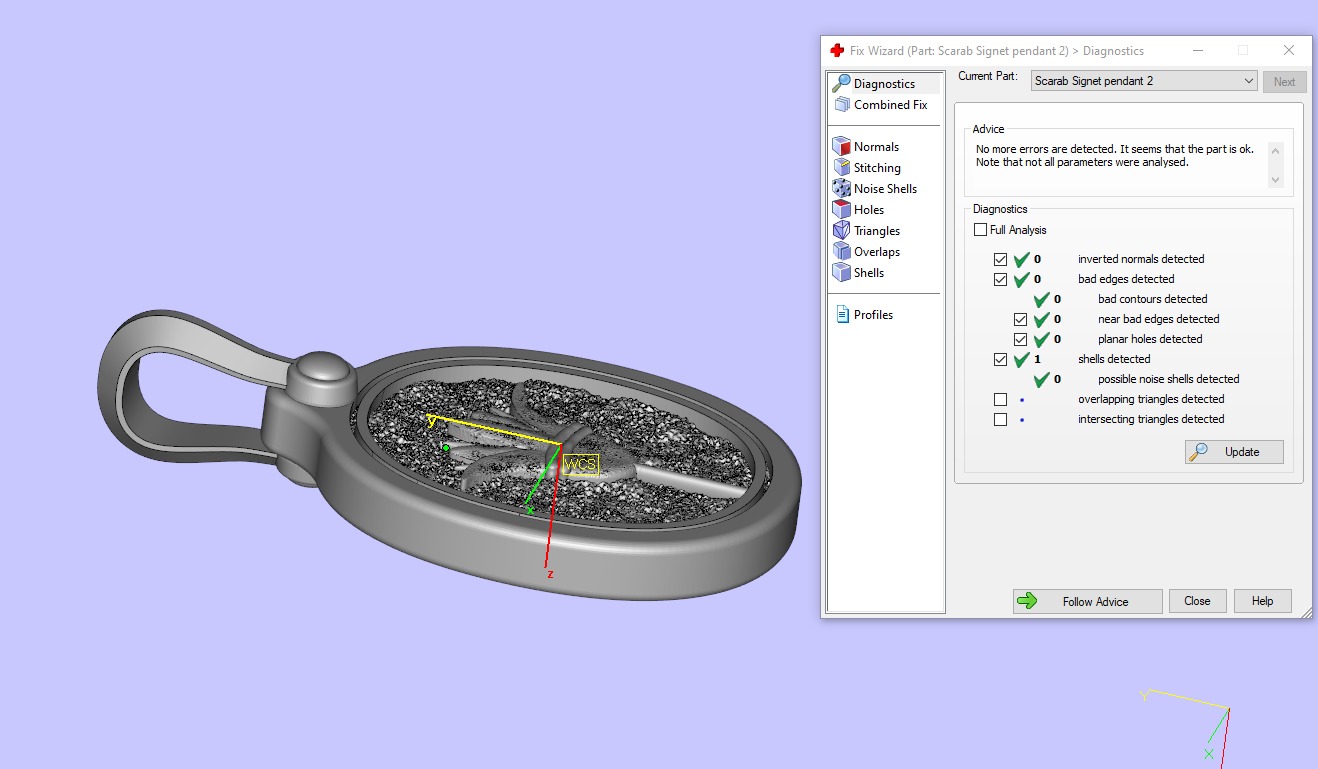This screenshot has height=769, width=1318.
Task: Open the Current Part dropdown
Action: (x=1144, y=81)
